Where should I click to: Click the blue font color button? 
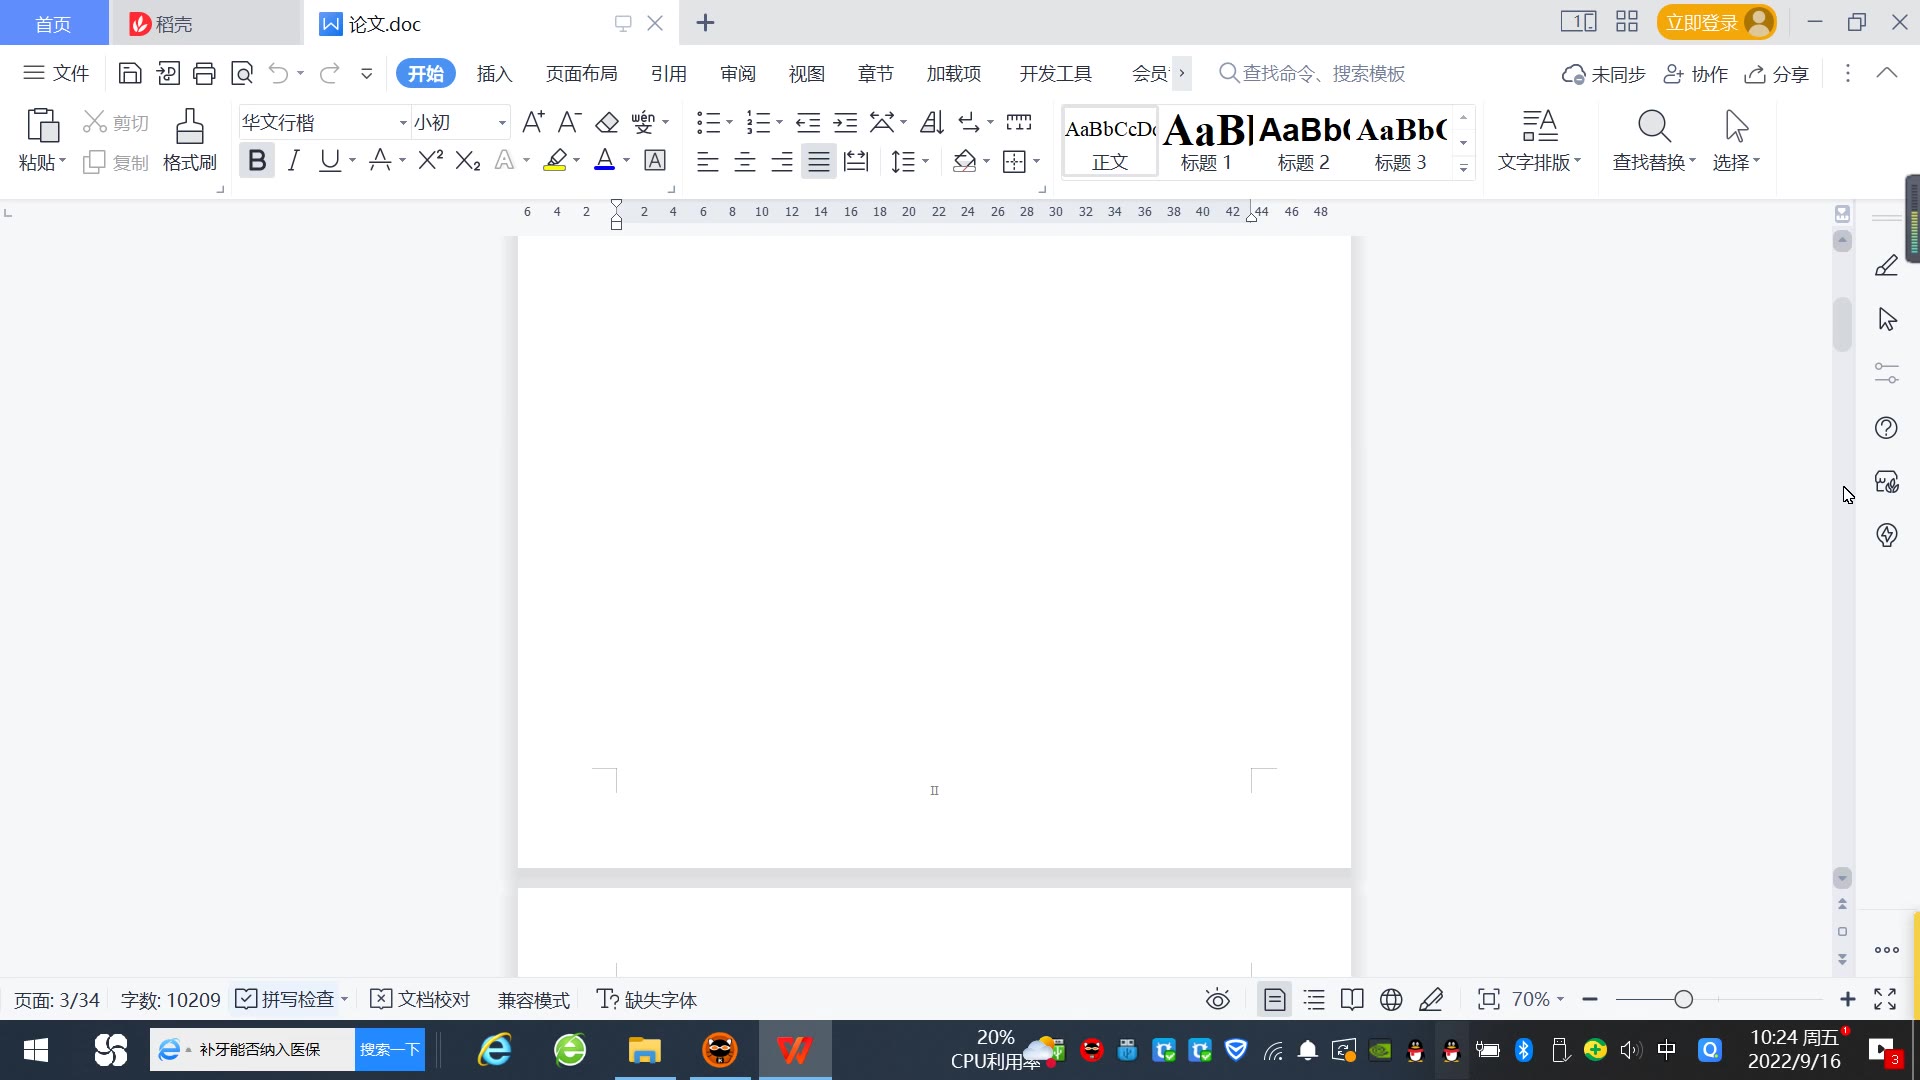coord(605,160)
